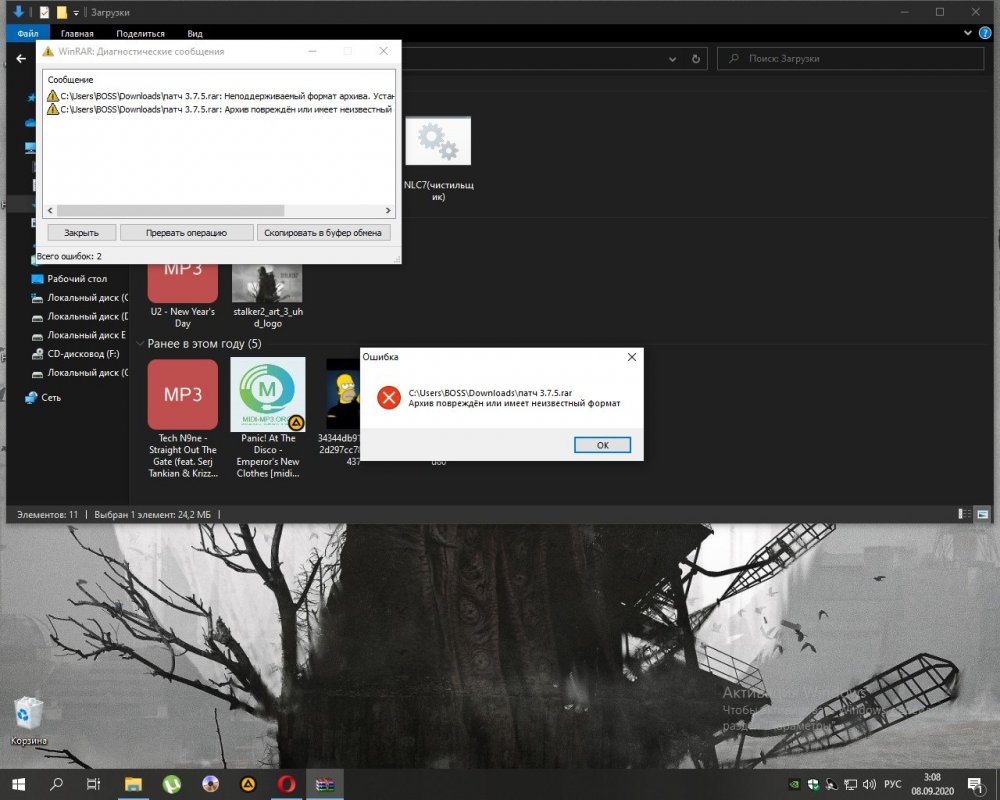Click Прервать операцию in WinRAR dialog
The image size is (1000, 800).
pyautogui.click(x=186, y=232)
